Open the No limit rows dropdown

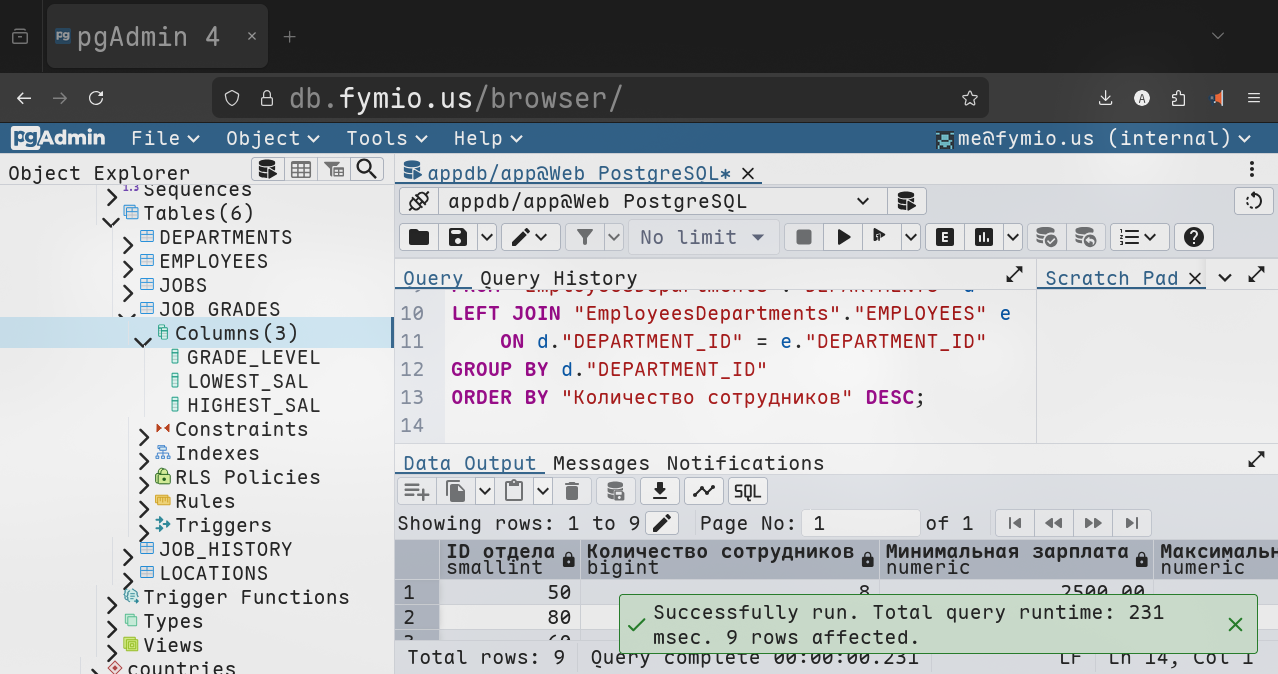(703, 237)
